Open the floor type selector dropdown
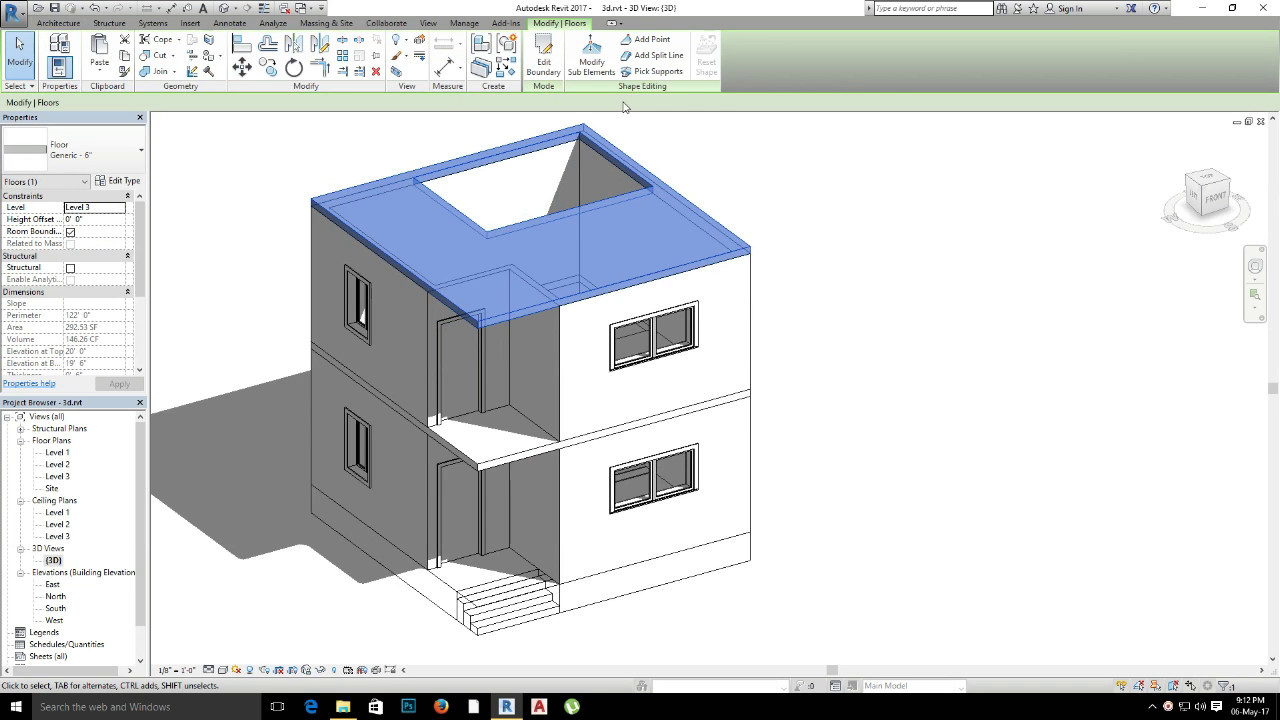The height and width of the screenshot is (720, 1280). (141, 148)
